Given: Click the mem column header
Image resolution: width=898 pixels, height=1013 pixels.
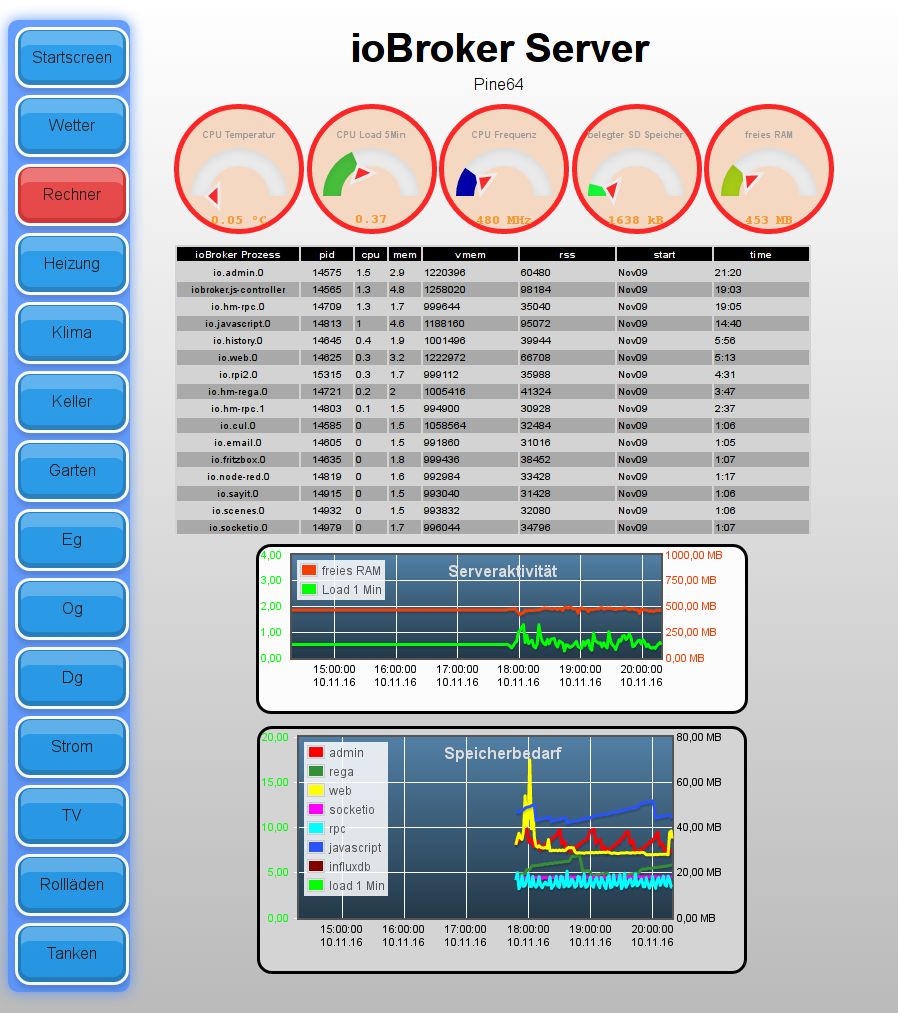Looking at the screenshot, I should (405, 255).
